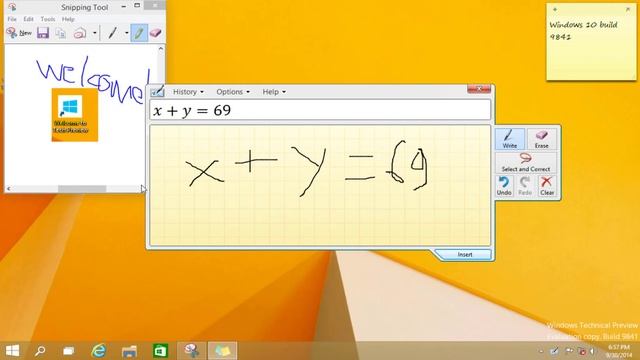The width and height of the screenshot is (640, 360).
Task: Toggle the Highlighter tool in Snipping Tool
Action: pos(139,33)
